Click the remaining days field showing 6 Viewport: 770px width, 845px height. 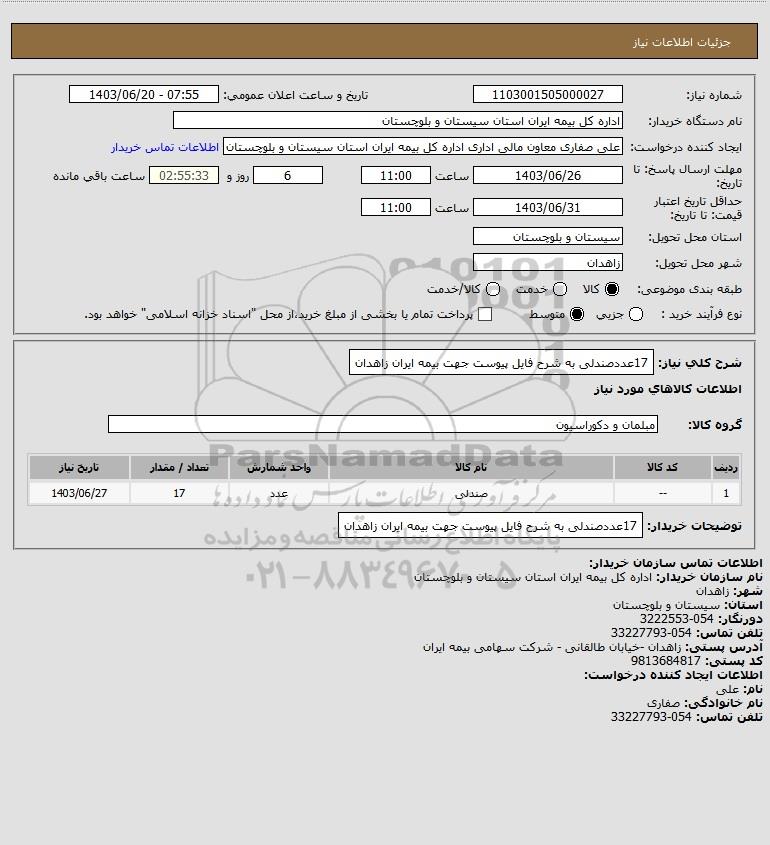pos(288,176)
